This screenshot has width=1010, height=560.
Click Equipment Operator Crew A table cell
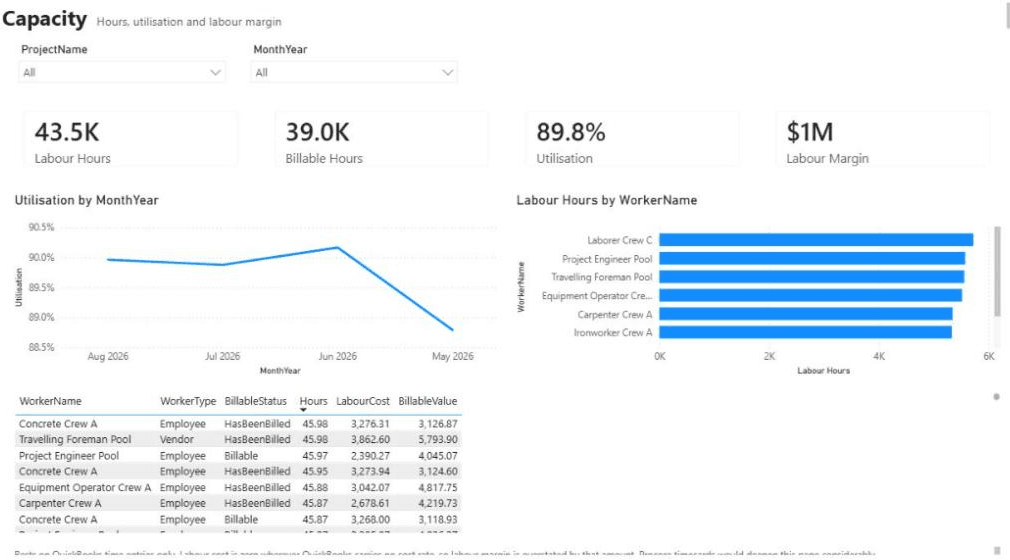pos(84,488)
